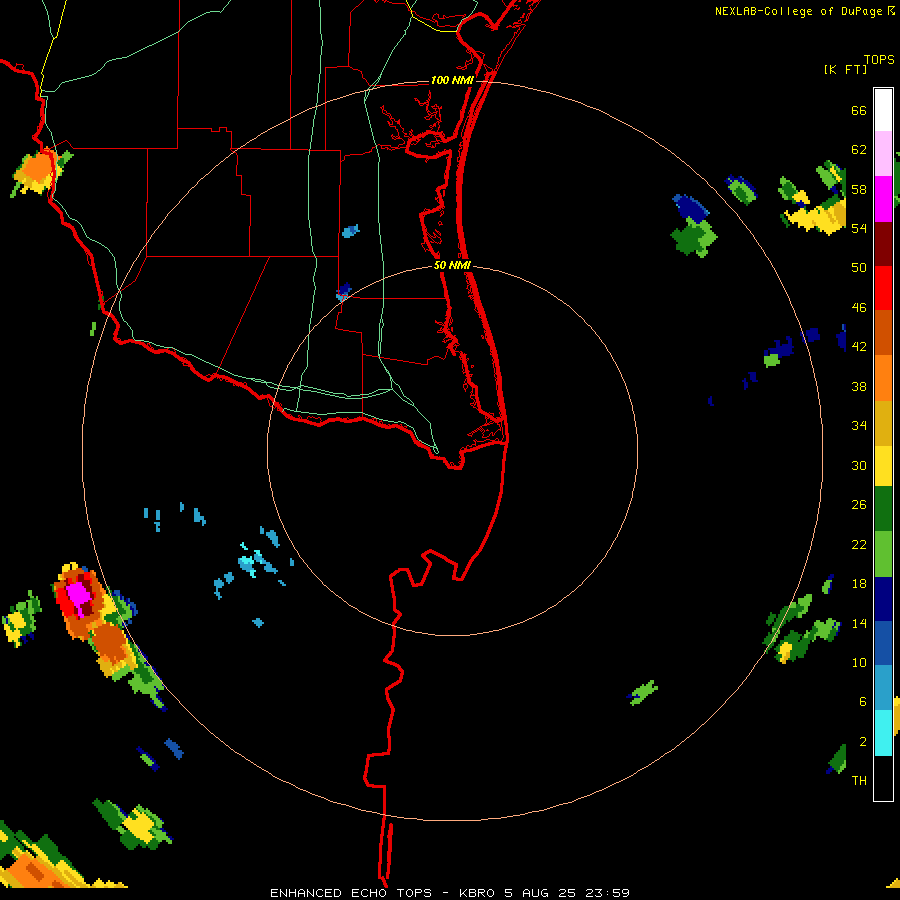Select the dark red legend swatch
This screenshot has width=900, height=900.
883,244
